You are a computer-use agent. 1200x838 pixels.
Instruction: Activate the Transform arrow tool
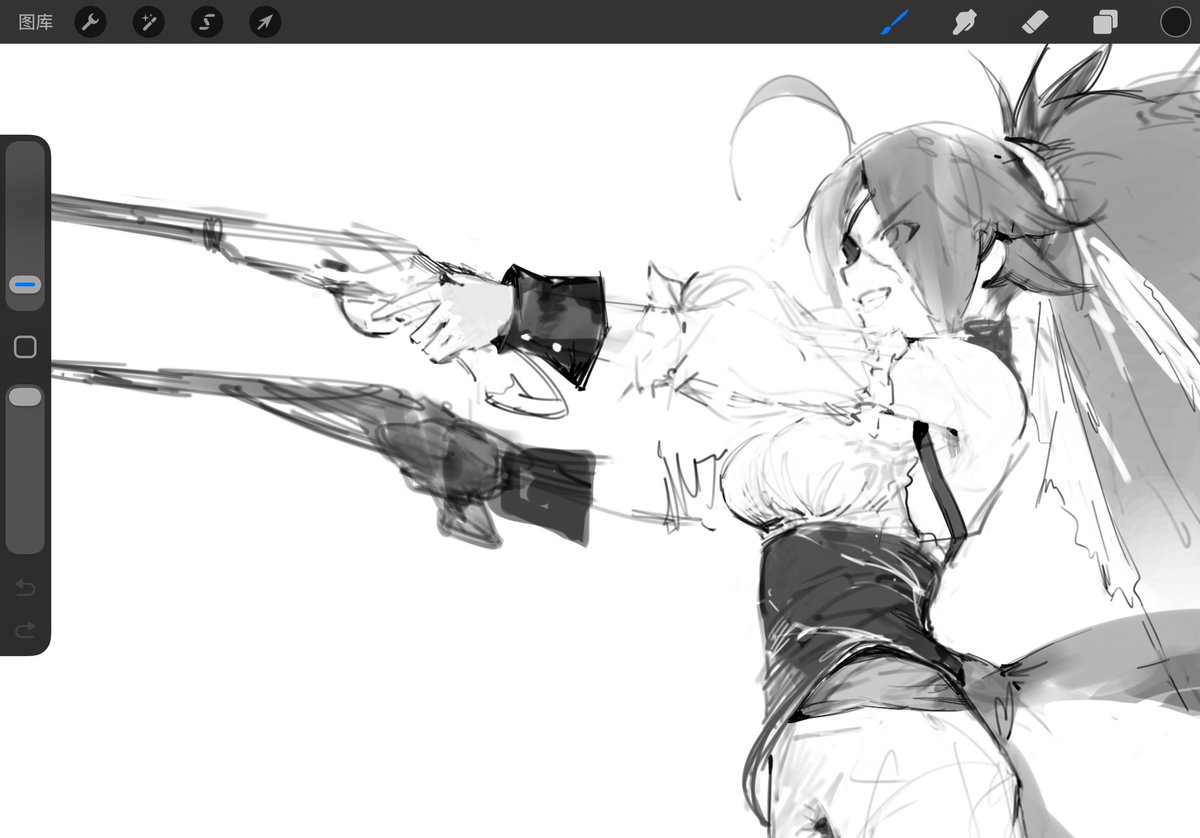(x=265, y=22)
